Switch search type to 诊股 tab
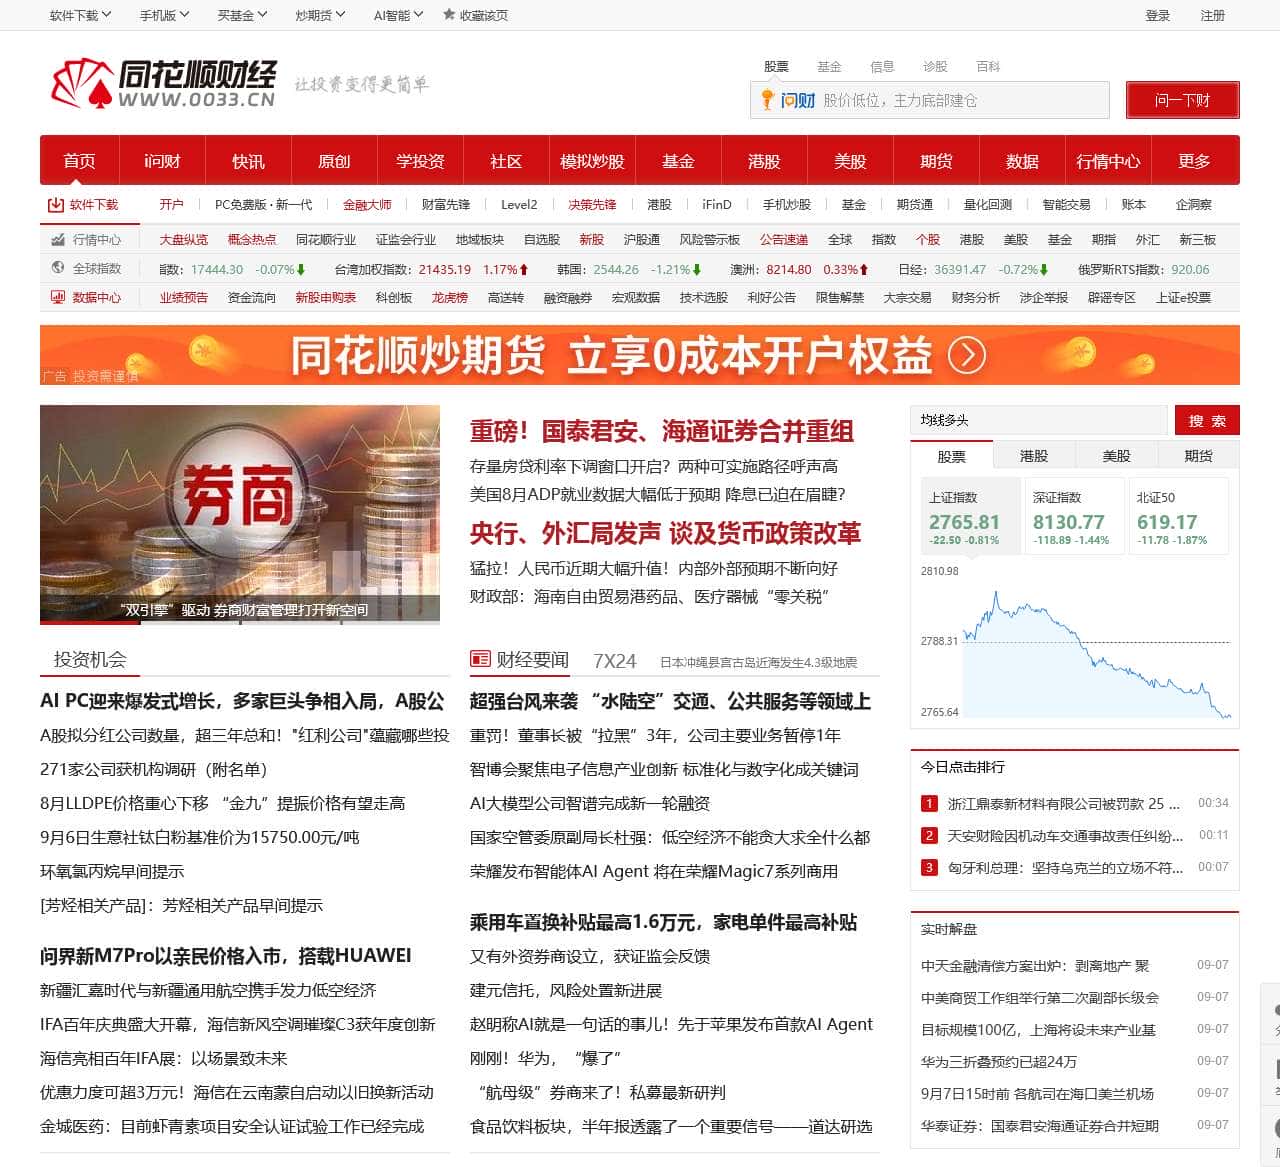1280x1167 pixels. tap(935, 67)
